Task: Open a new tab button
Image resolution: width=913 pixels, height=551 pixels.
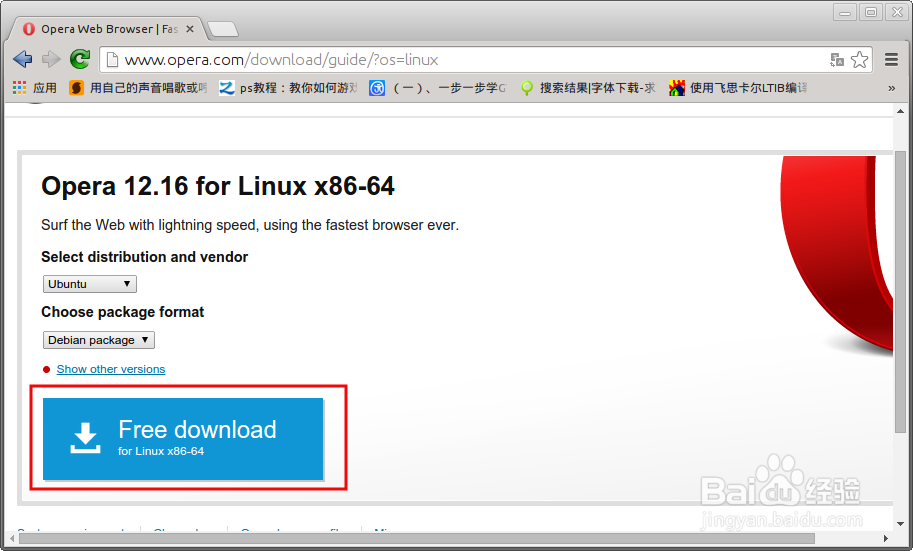Action: click(x=222, y=29)
